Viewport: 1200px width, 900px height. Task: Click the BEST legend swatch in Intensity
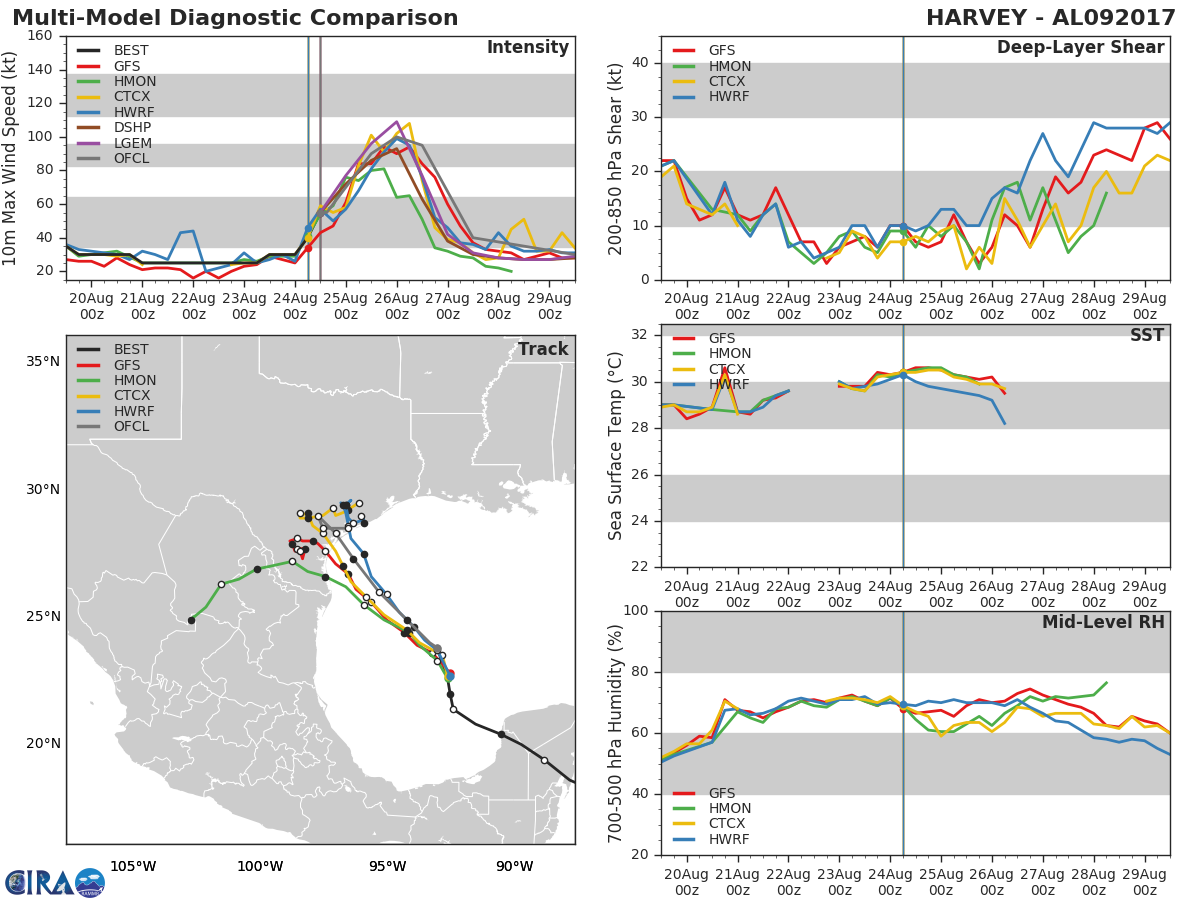pyautogui.click(x=89, y=50)
